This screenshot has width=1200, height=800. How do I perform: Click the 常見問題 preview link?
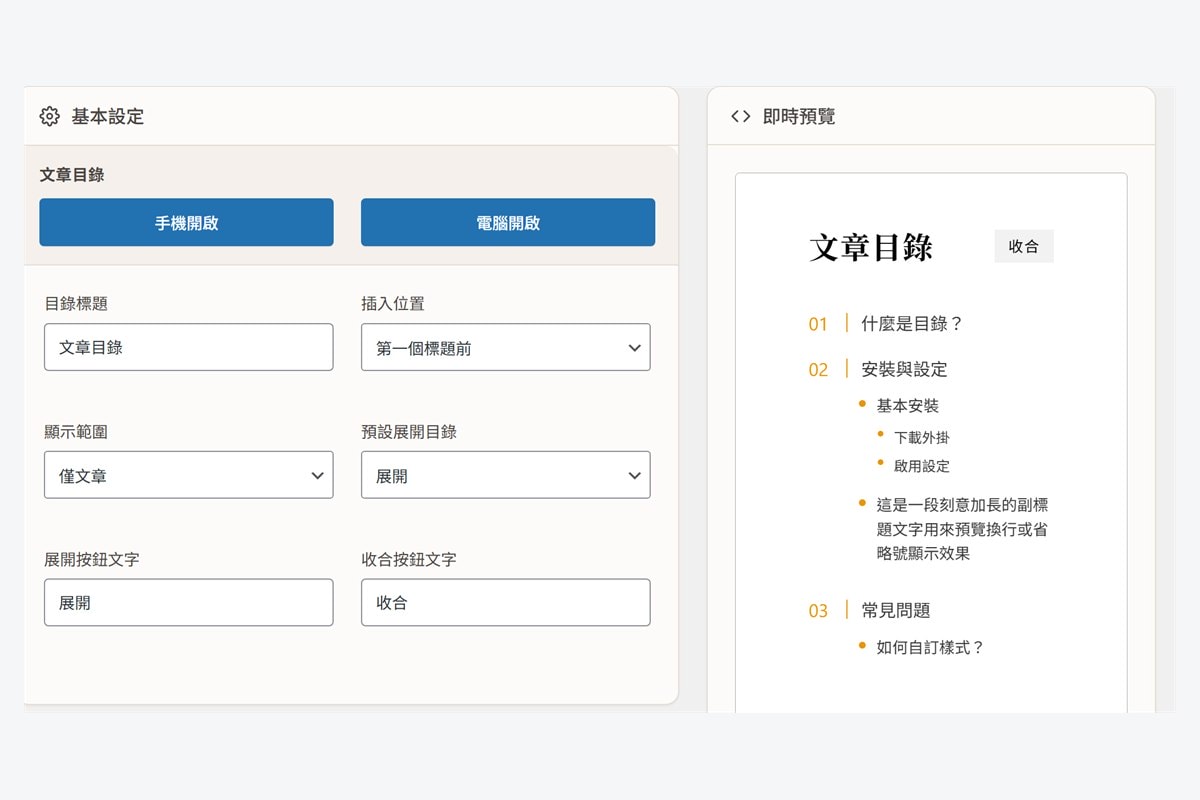pyautogui.click(x=896, y=610)
